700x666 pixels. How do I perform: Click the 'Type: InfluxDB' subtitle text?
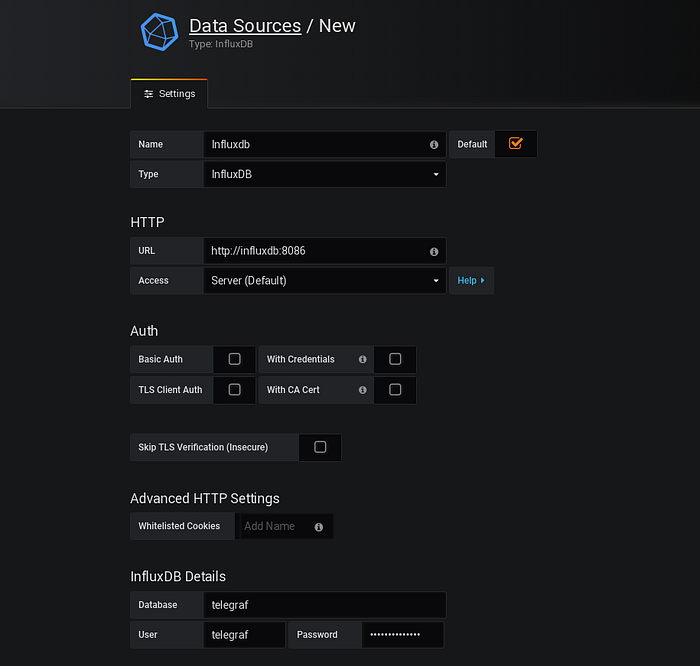pos(221,44)
